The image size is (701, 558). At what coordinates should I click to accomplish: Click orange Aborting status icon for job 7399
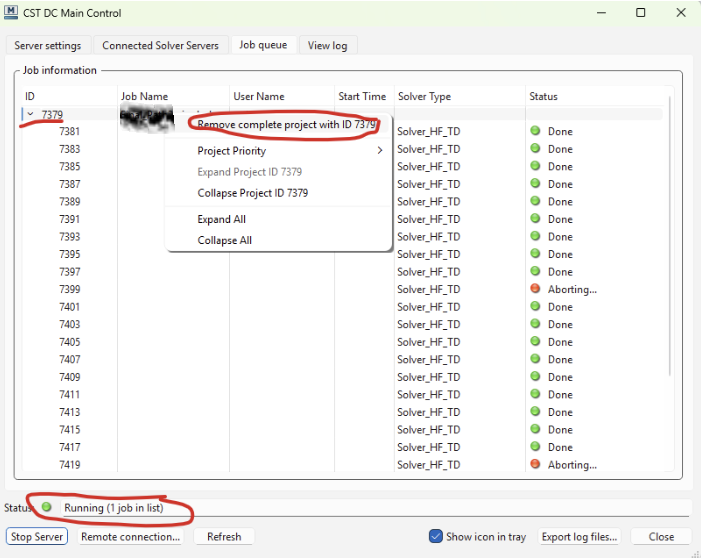535,290
